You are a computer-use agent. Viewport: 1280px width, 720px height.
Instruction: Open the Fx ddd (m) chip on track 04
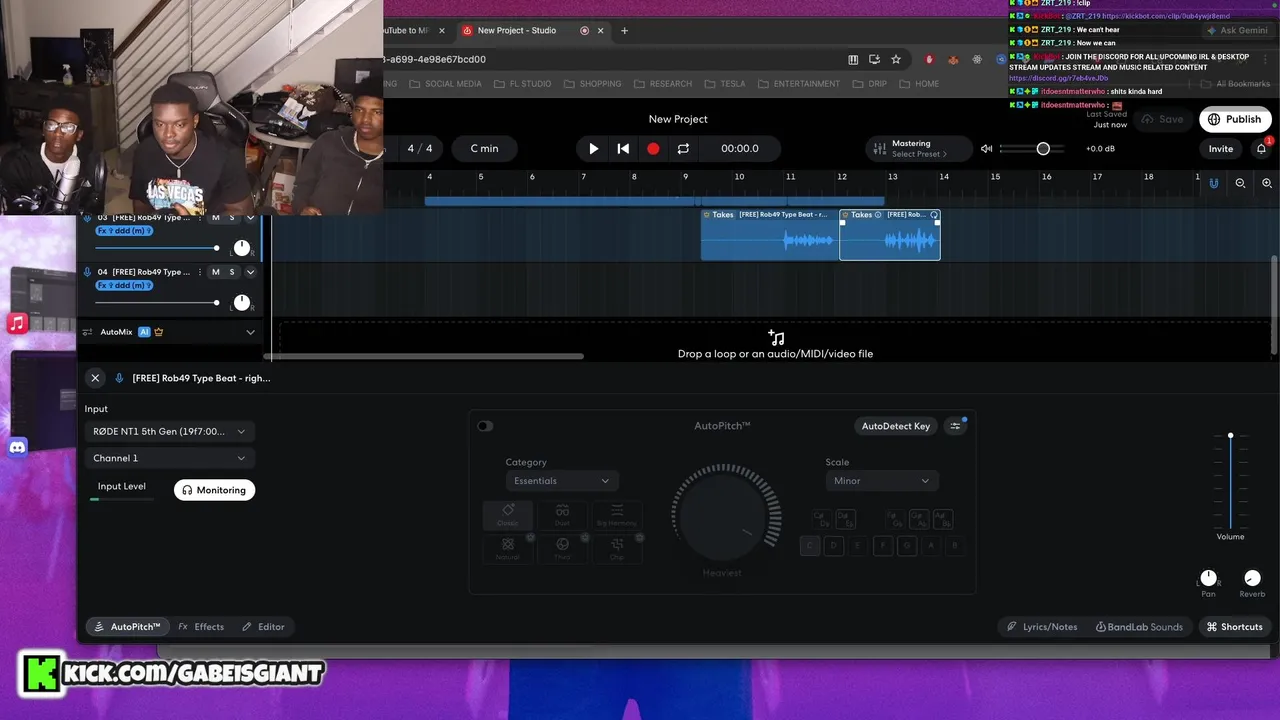click(x=124, y=285)
